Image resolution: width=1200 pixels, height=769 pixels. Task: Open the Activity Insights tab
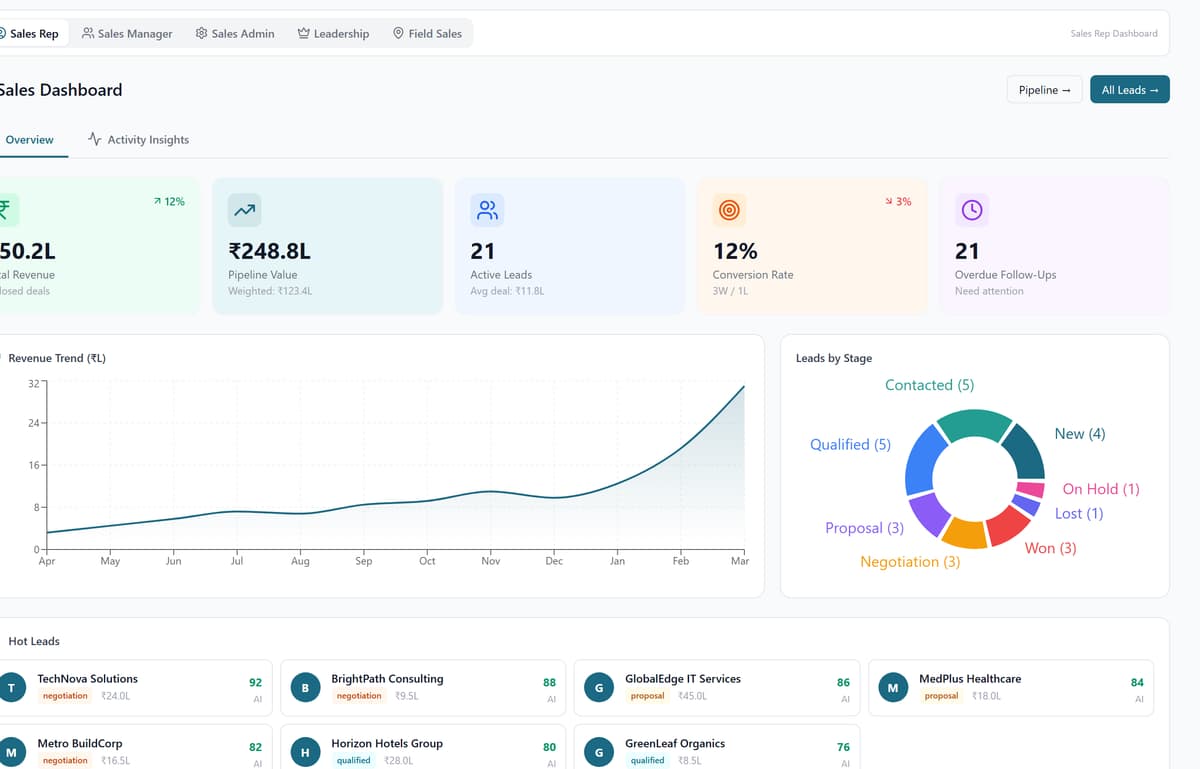point(138,140)
